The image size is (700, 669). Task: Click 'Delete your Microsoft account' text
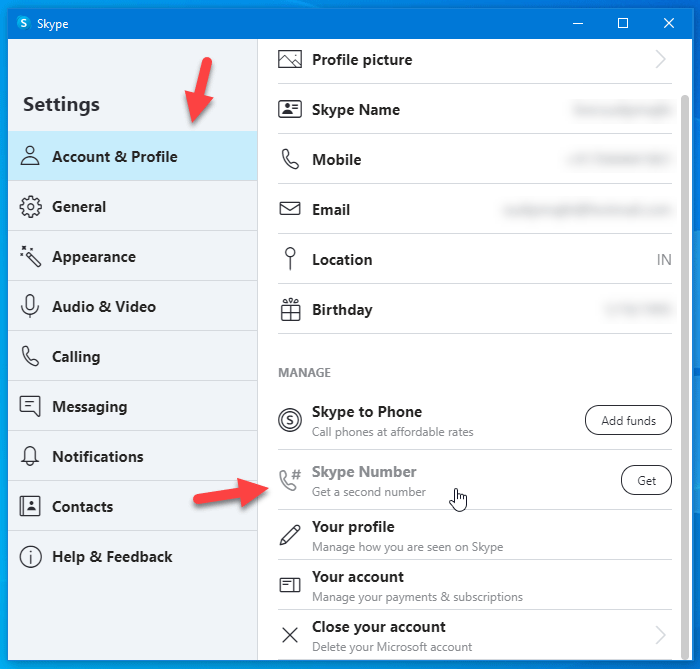(392, 647)
